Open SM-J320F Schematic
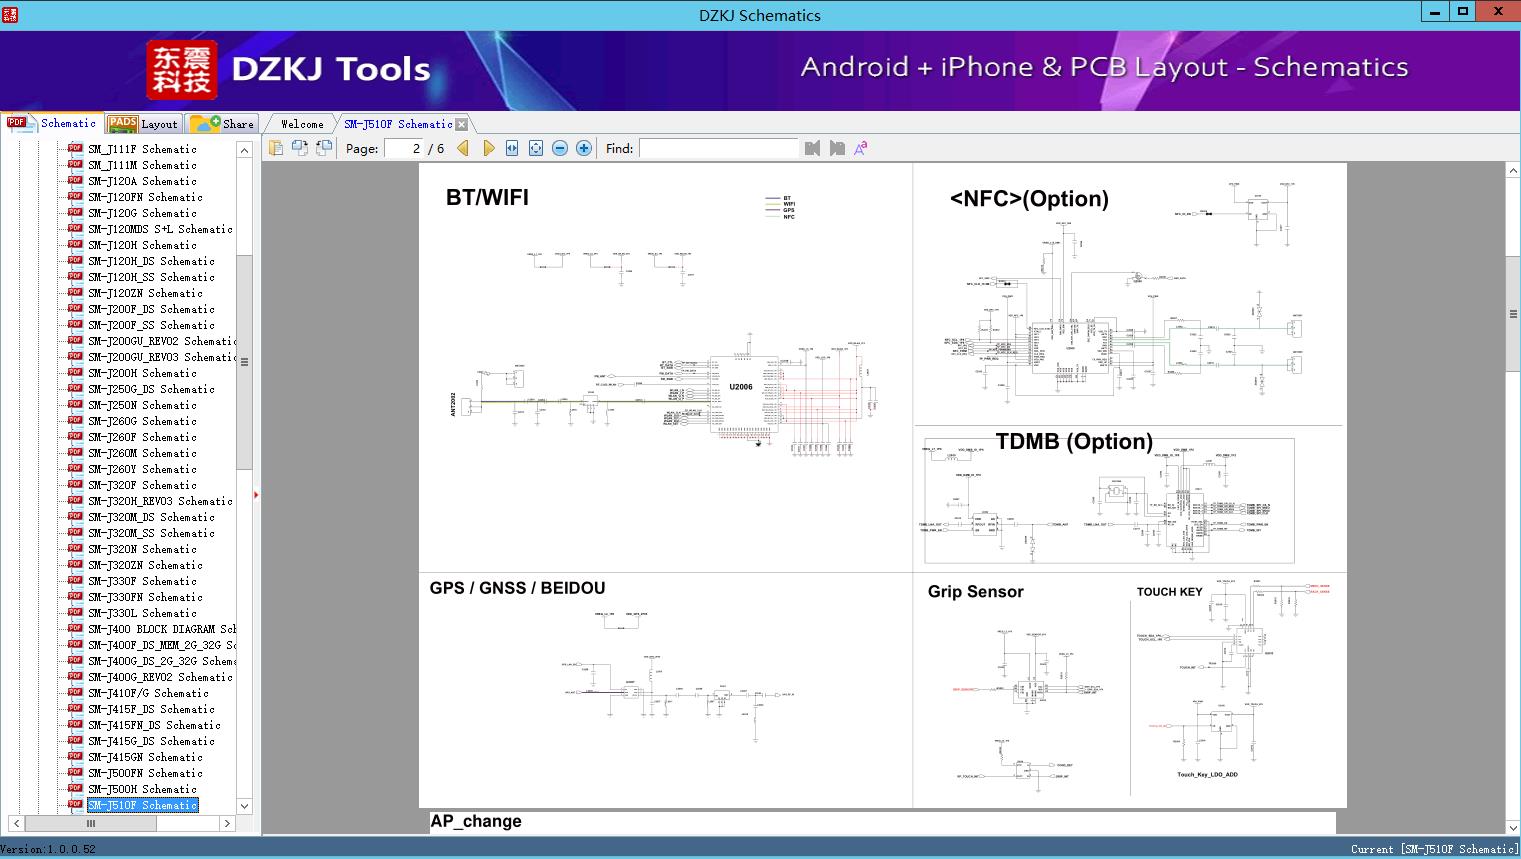This screenshot has height=859, width=1521. point(142,485)
